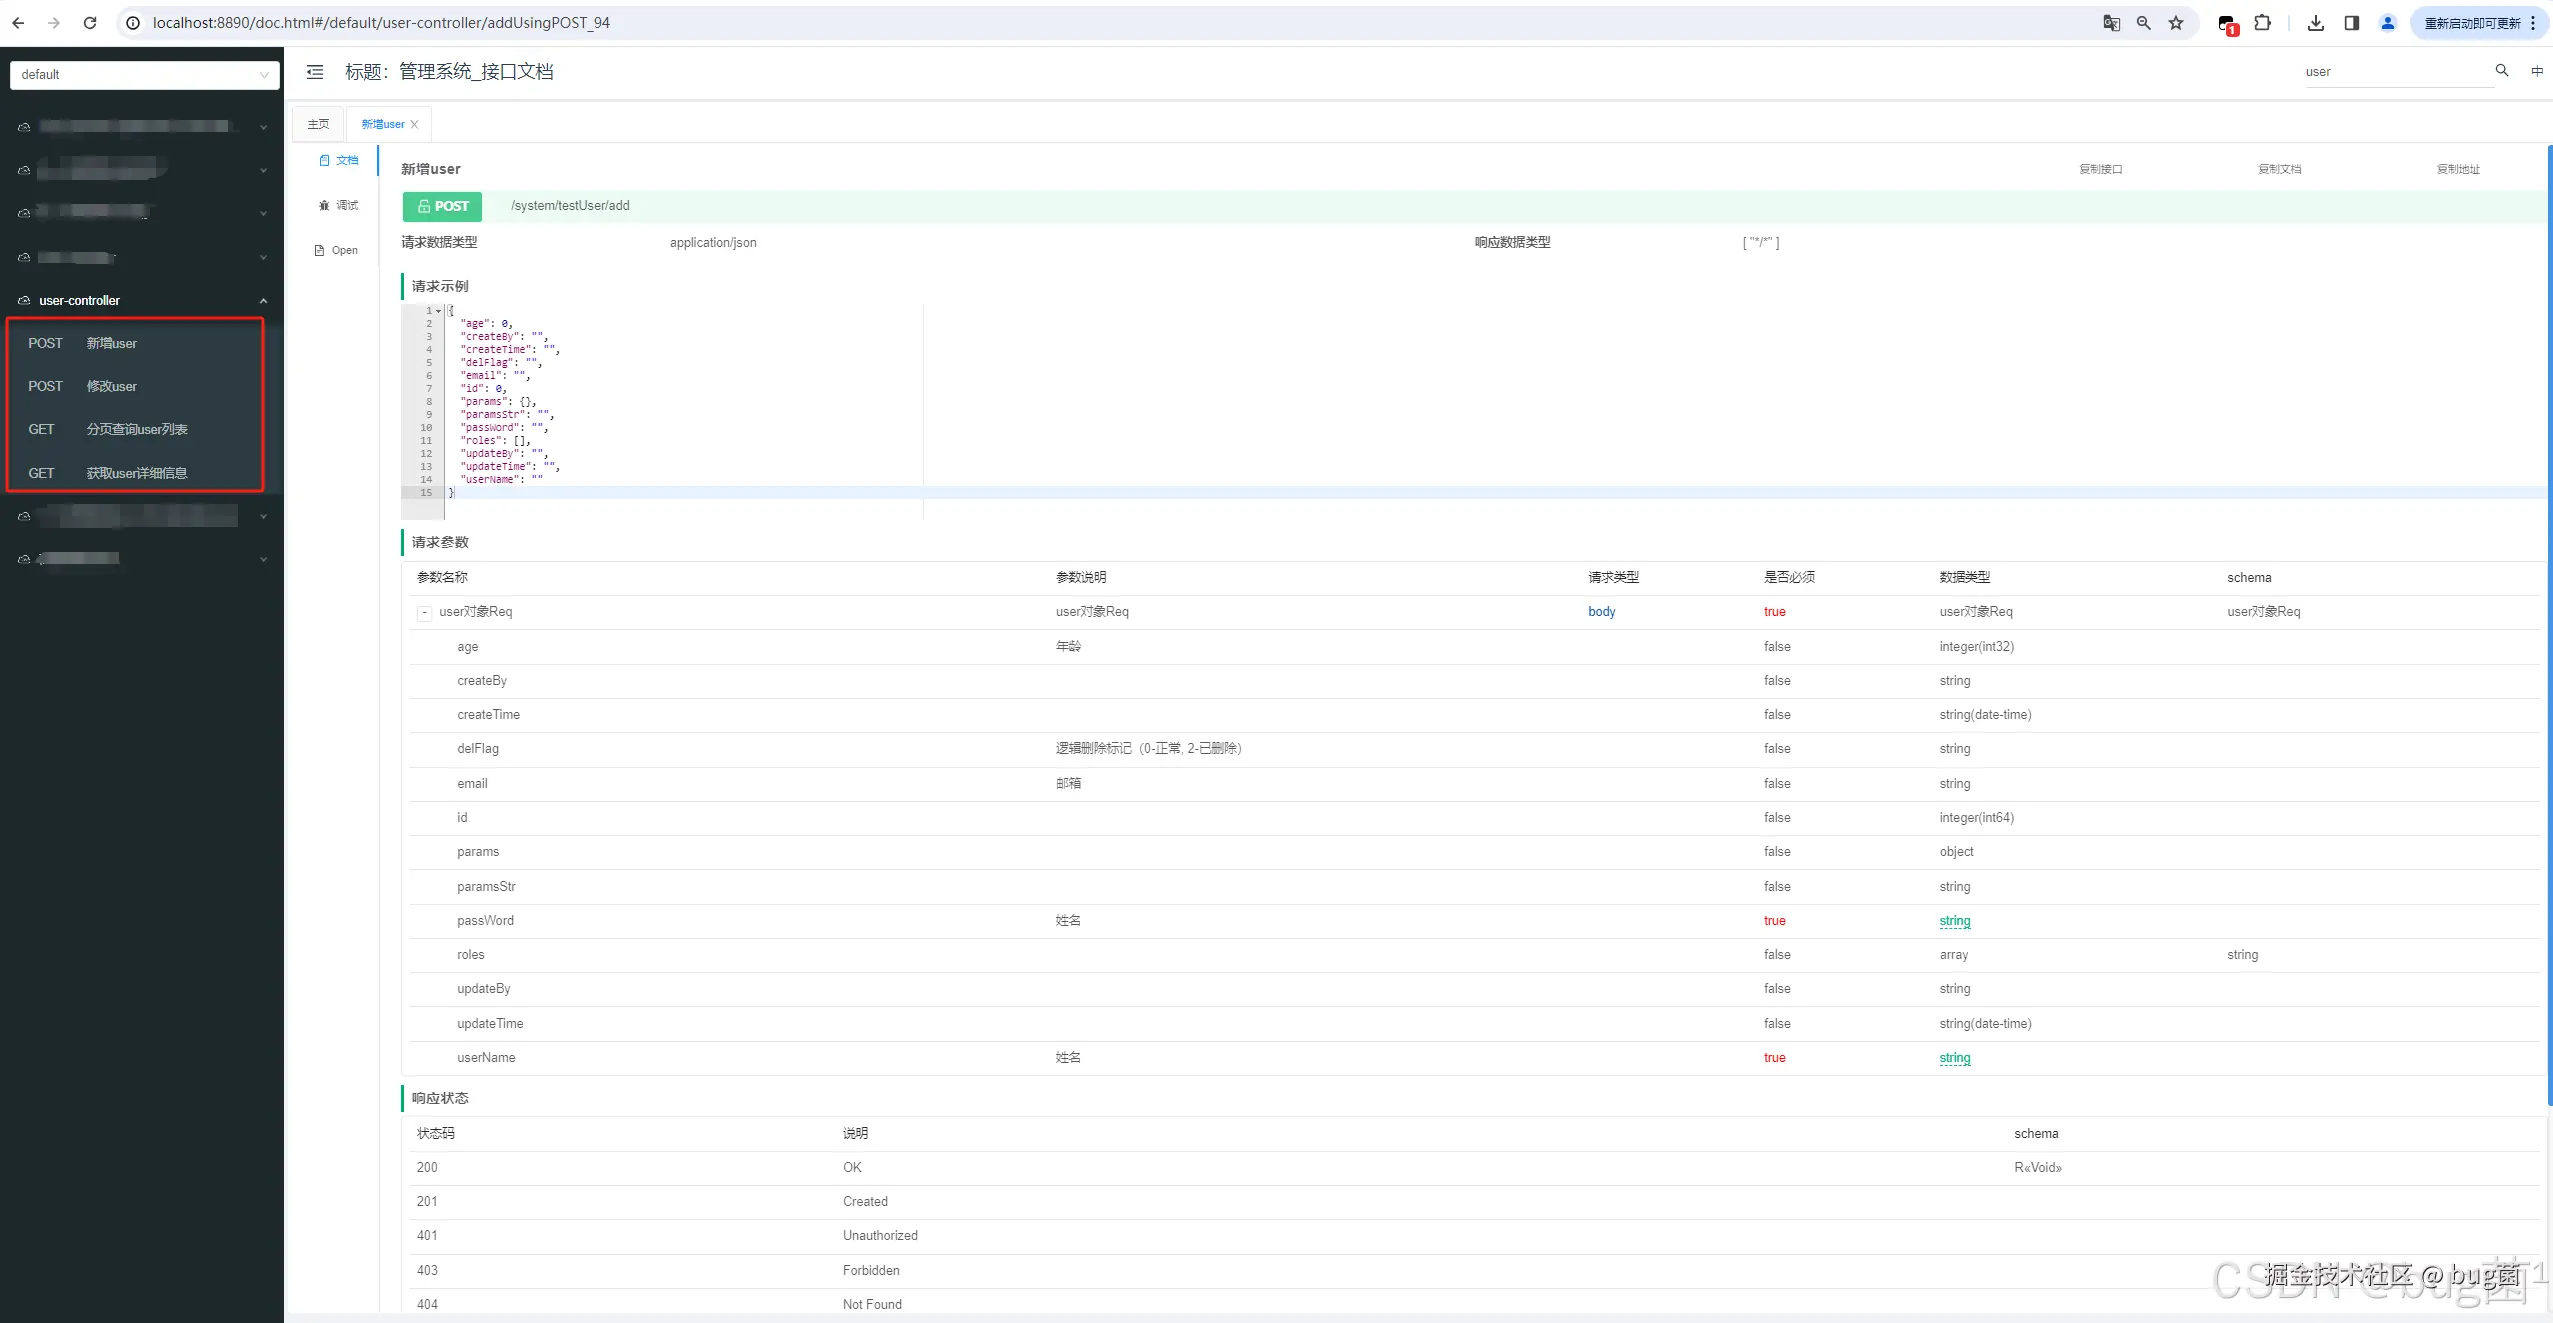Open the default group dropdown
Viewport: 2553px width, 1323px height.
[144, 75]
